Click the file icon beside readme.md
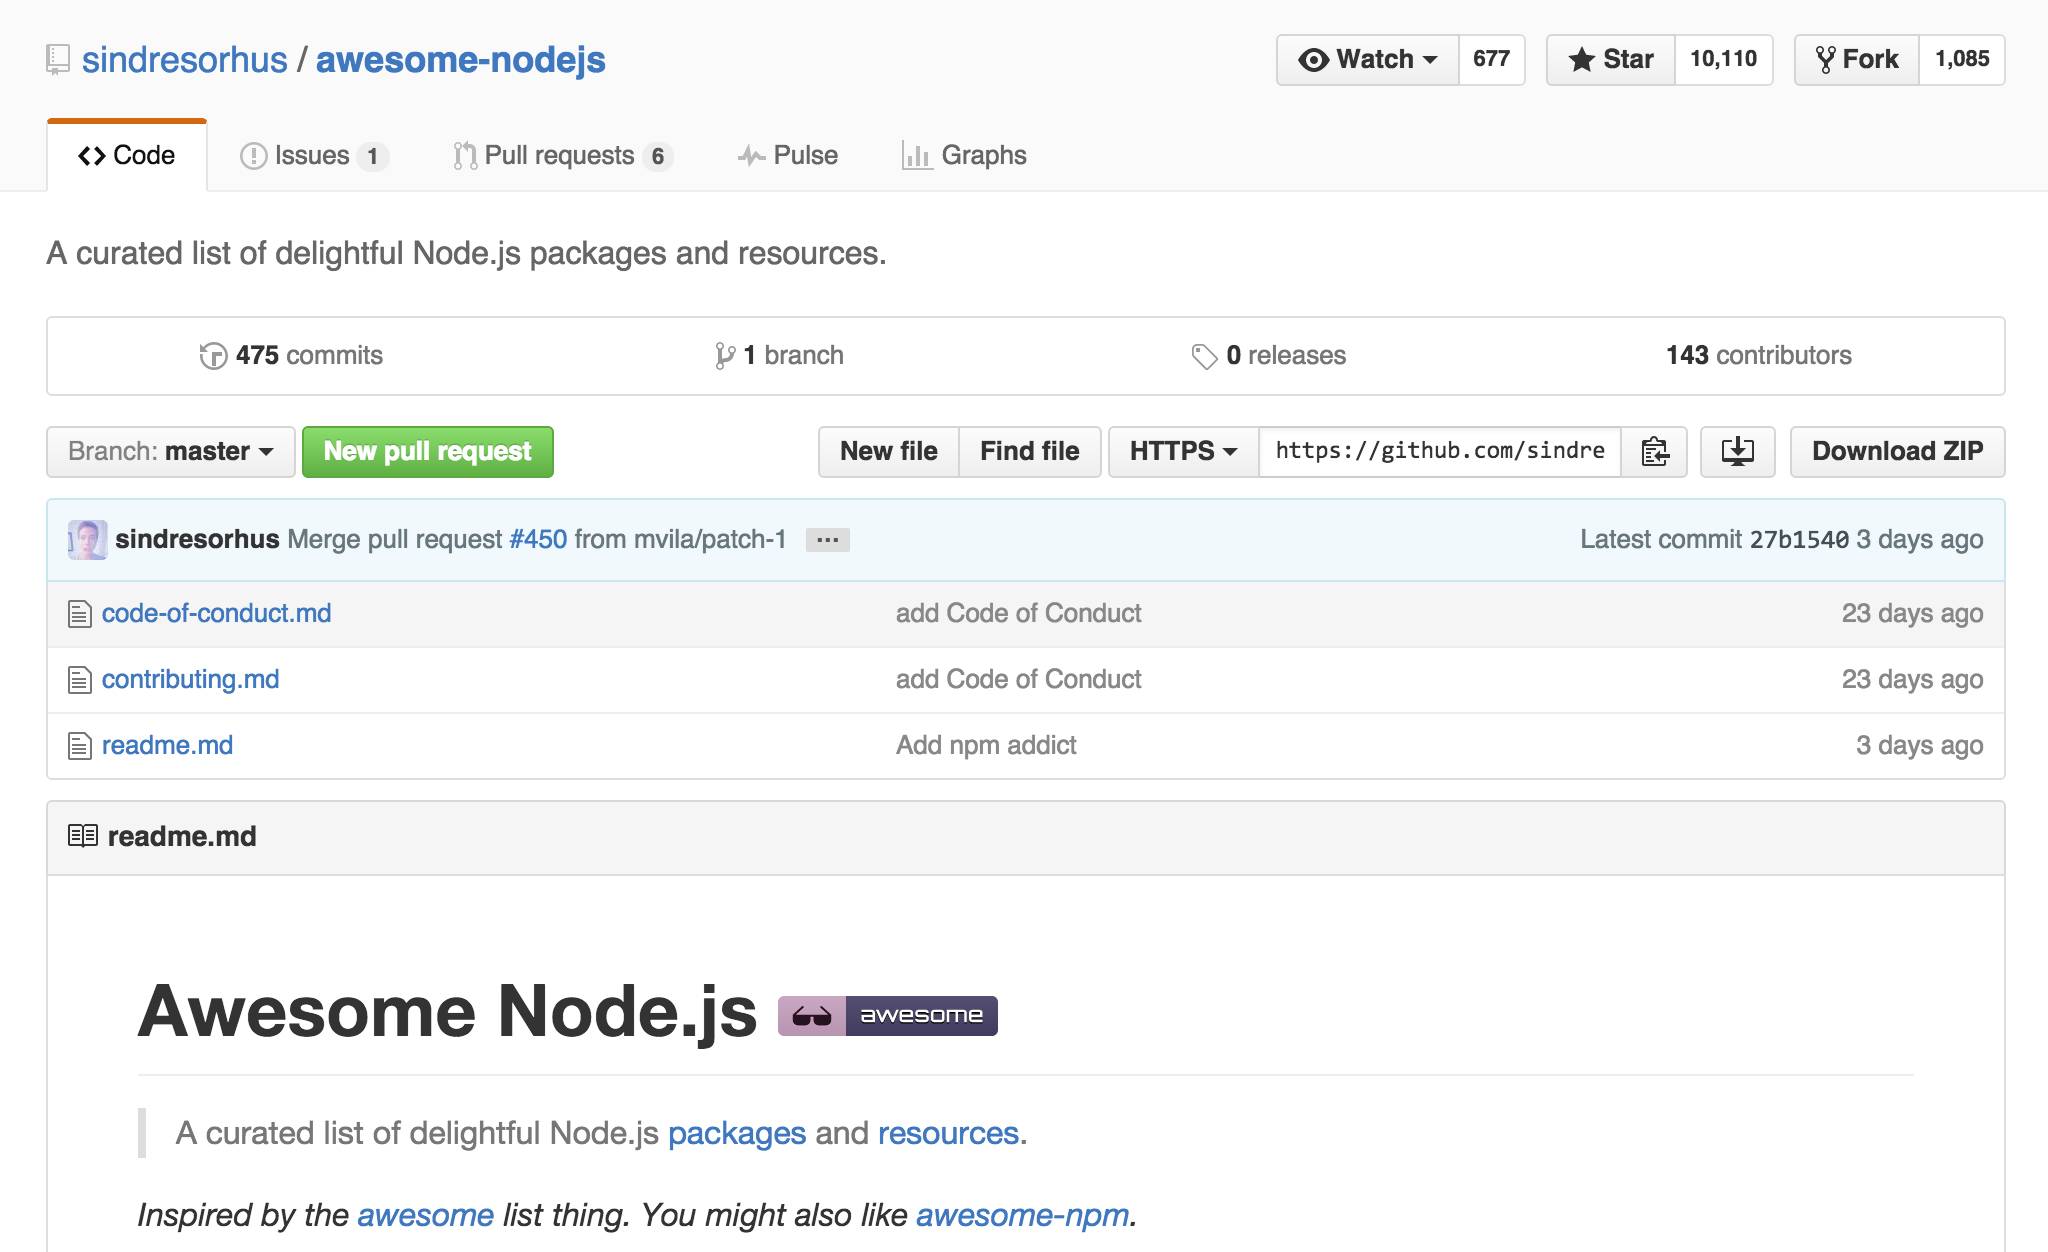Viewport: 2048px width, 1252px height. tap(80, 746)
